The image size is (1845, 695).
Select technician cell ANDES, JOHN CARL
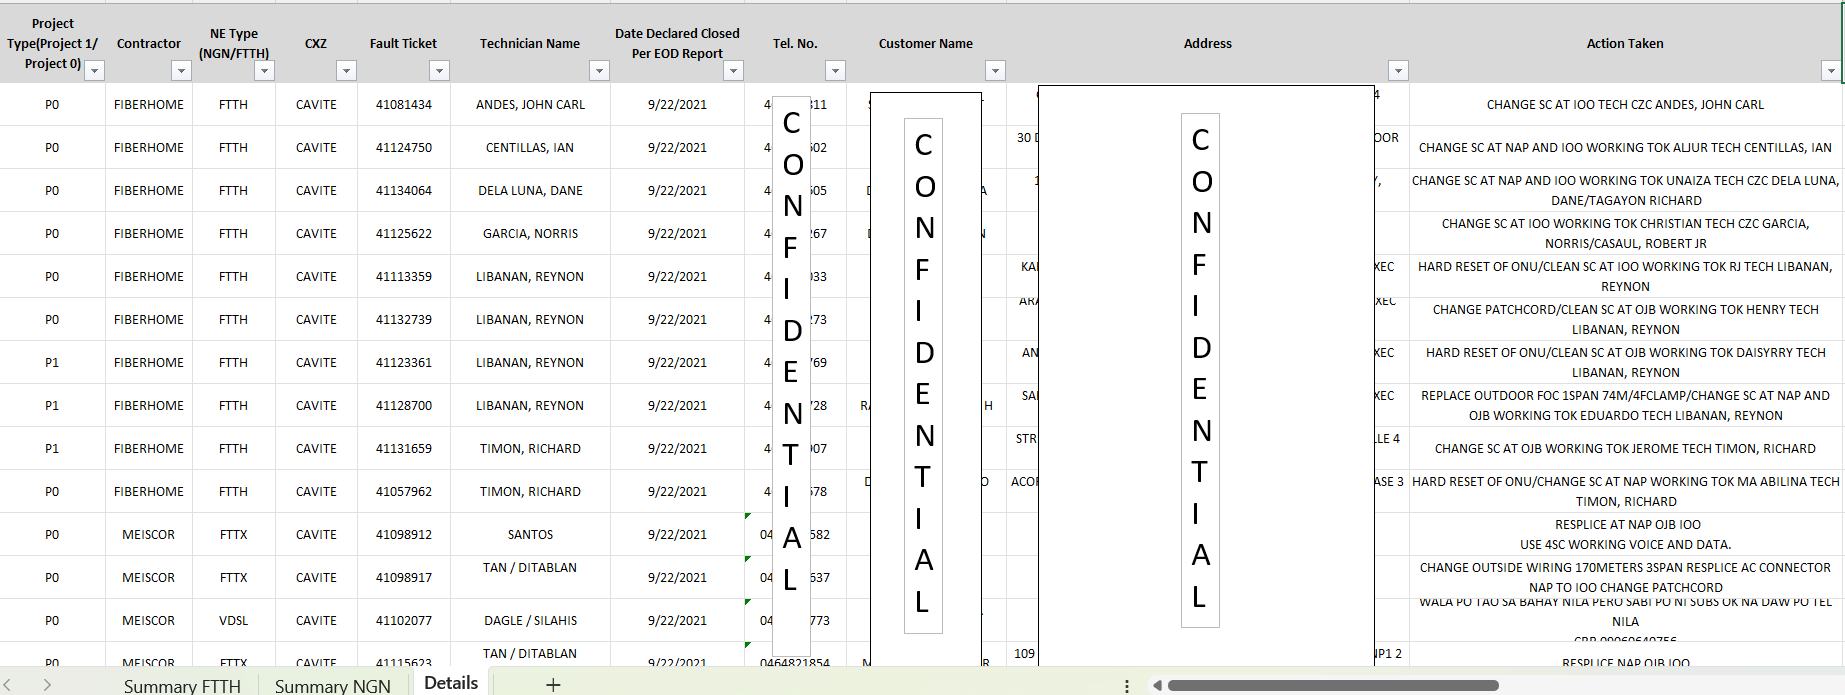(x=530, y=104)
